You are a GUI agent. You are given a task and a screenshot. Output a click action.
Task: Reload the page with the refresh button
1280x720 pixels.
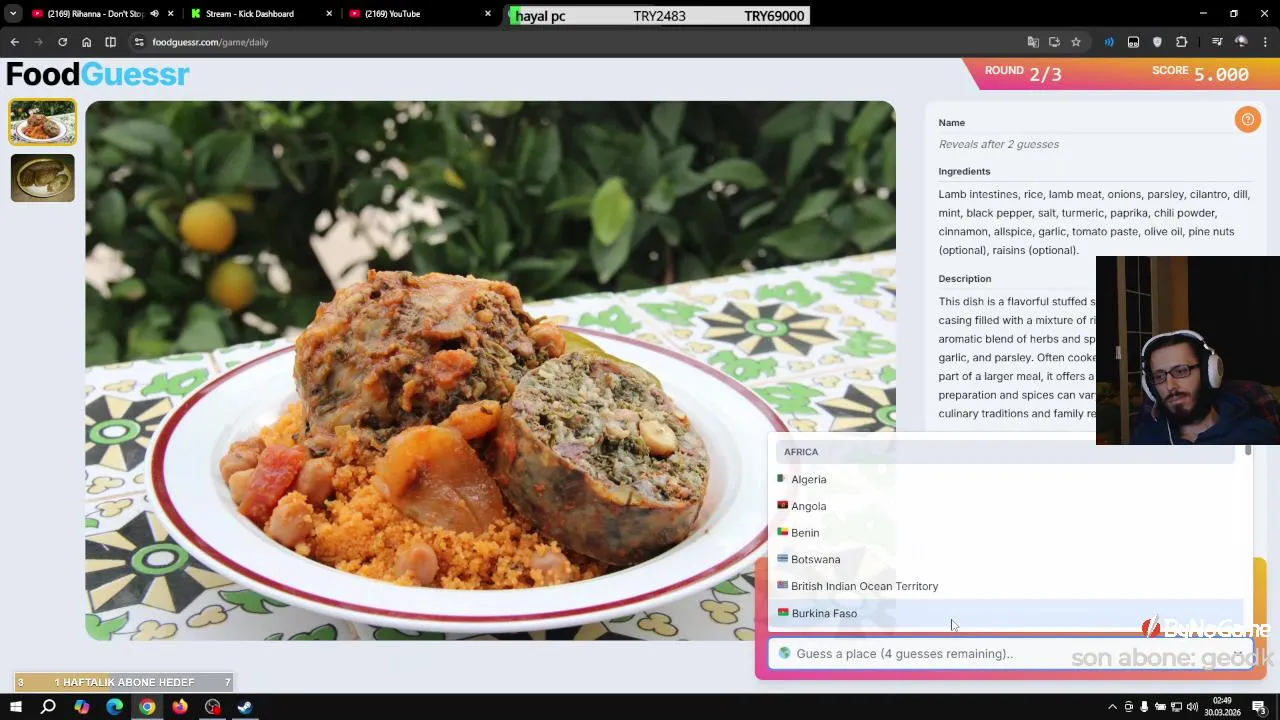tap(62, 42)
